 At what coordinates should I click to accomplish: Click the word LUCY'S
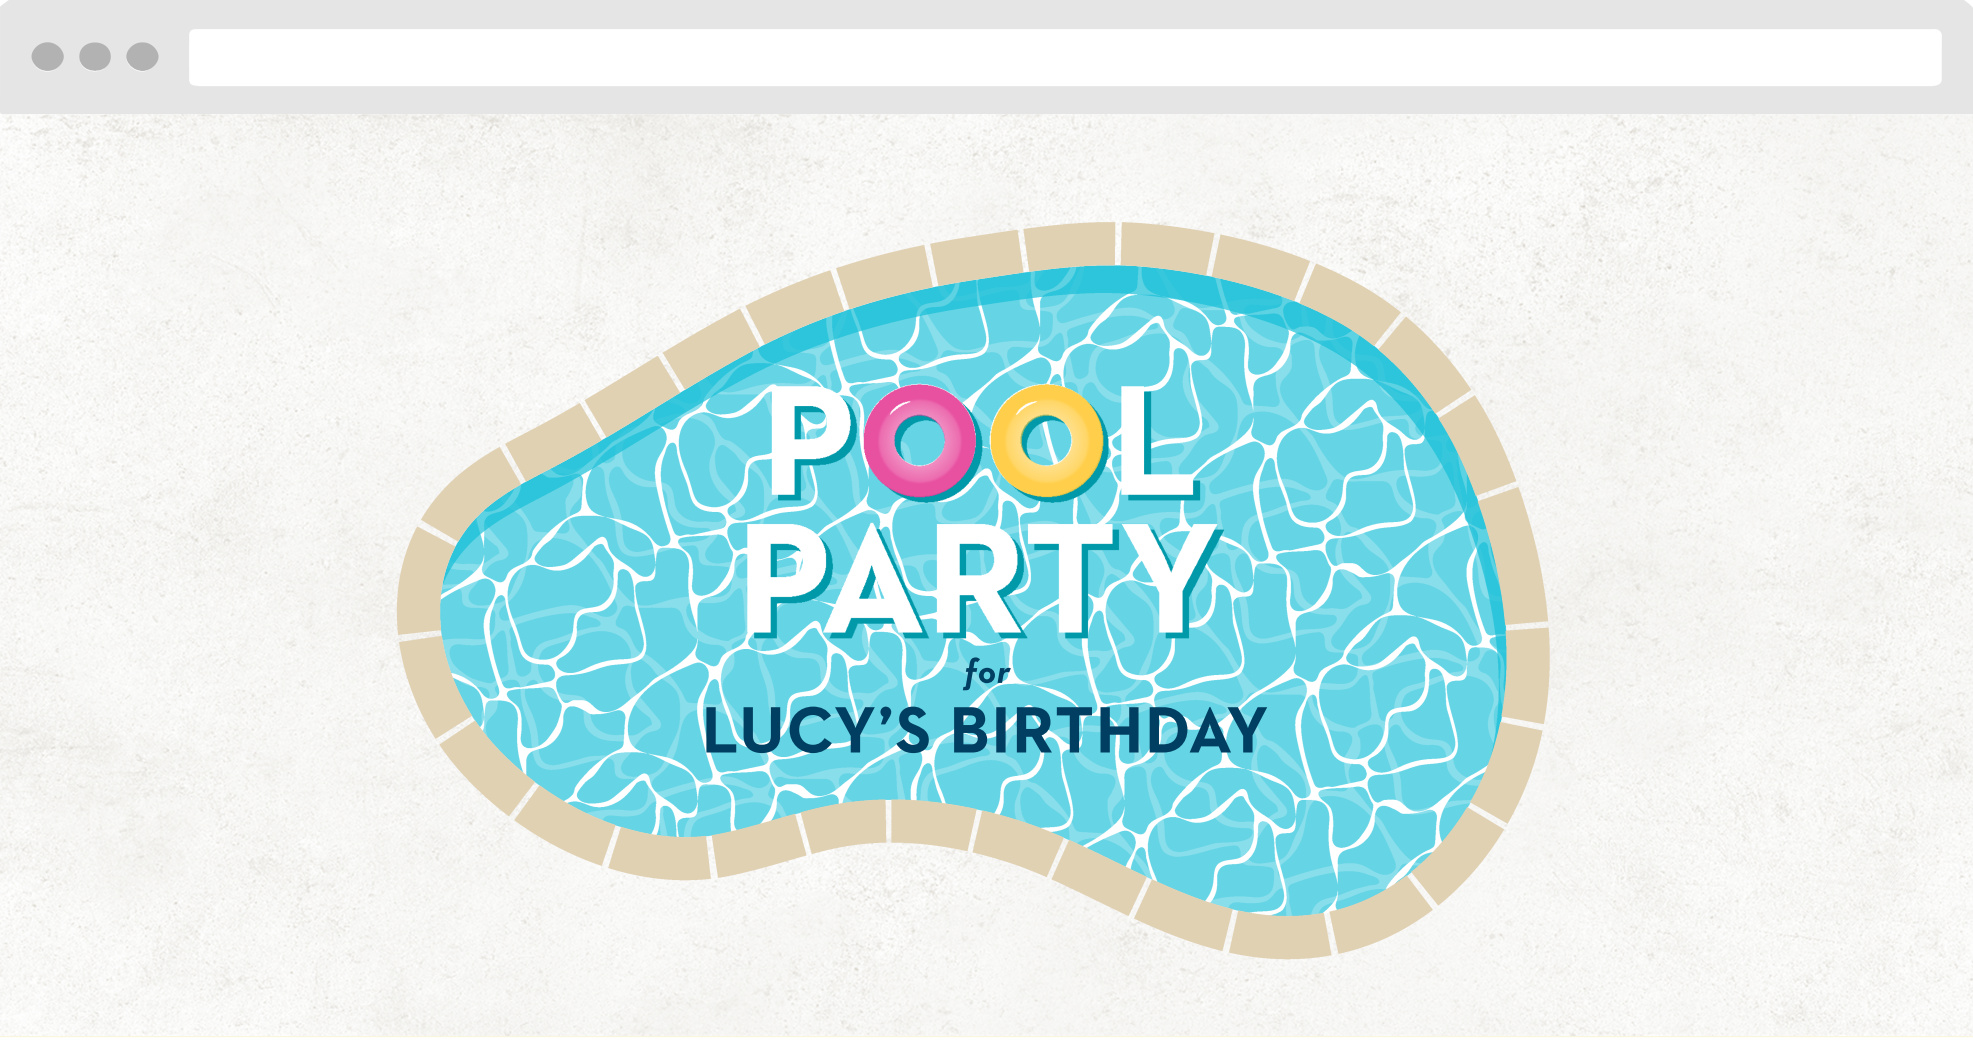[x=817, y=730]
